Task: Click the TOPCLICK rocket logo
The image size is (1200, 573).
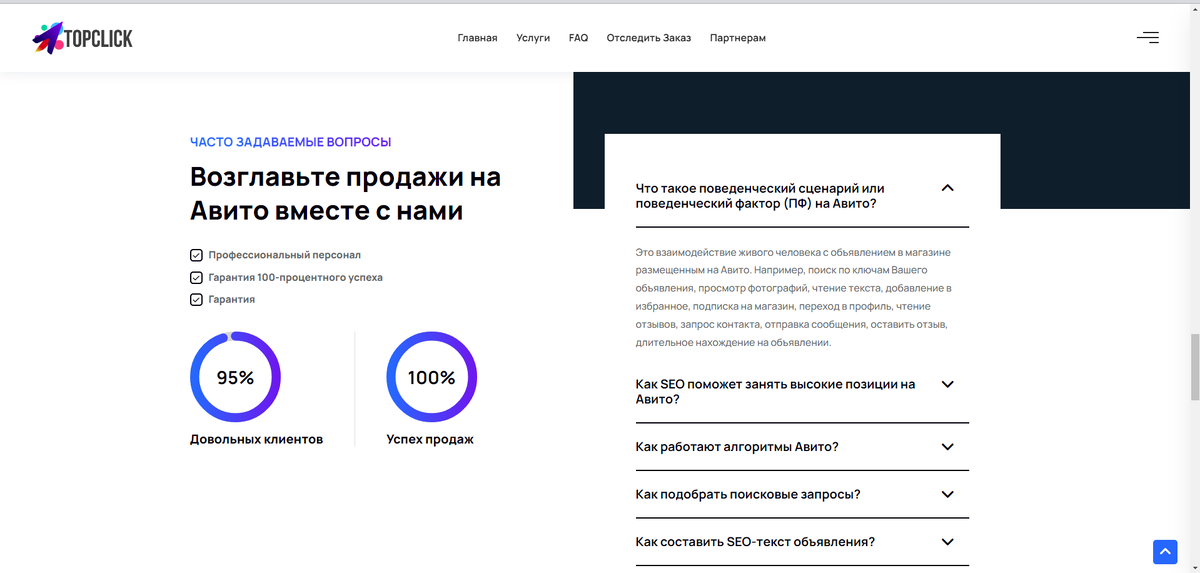Action: (82, 38)
